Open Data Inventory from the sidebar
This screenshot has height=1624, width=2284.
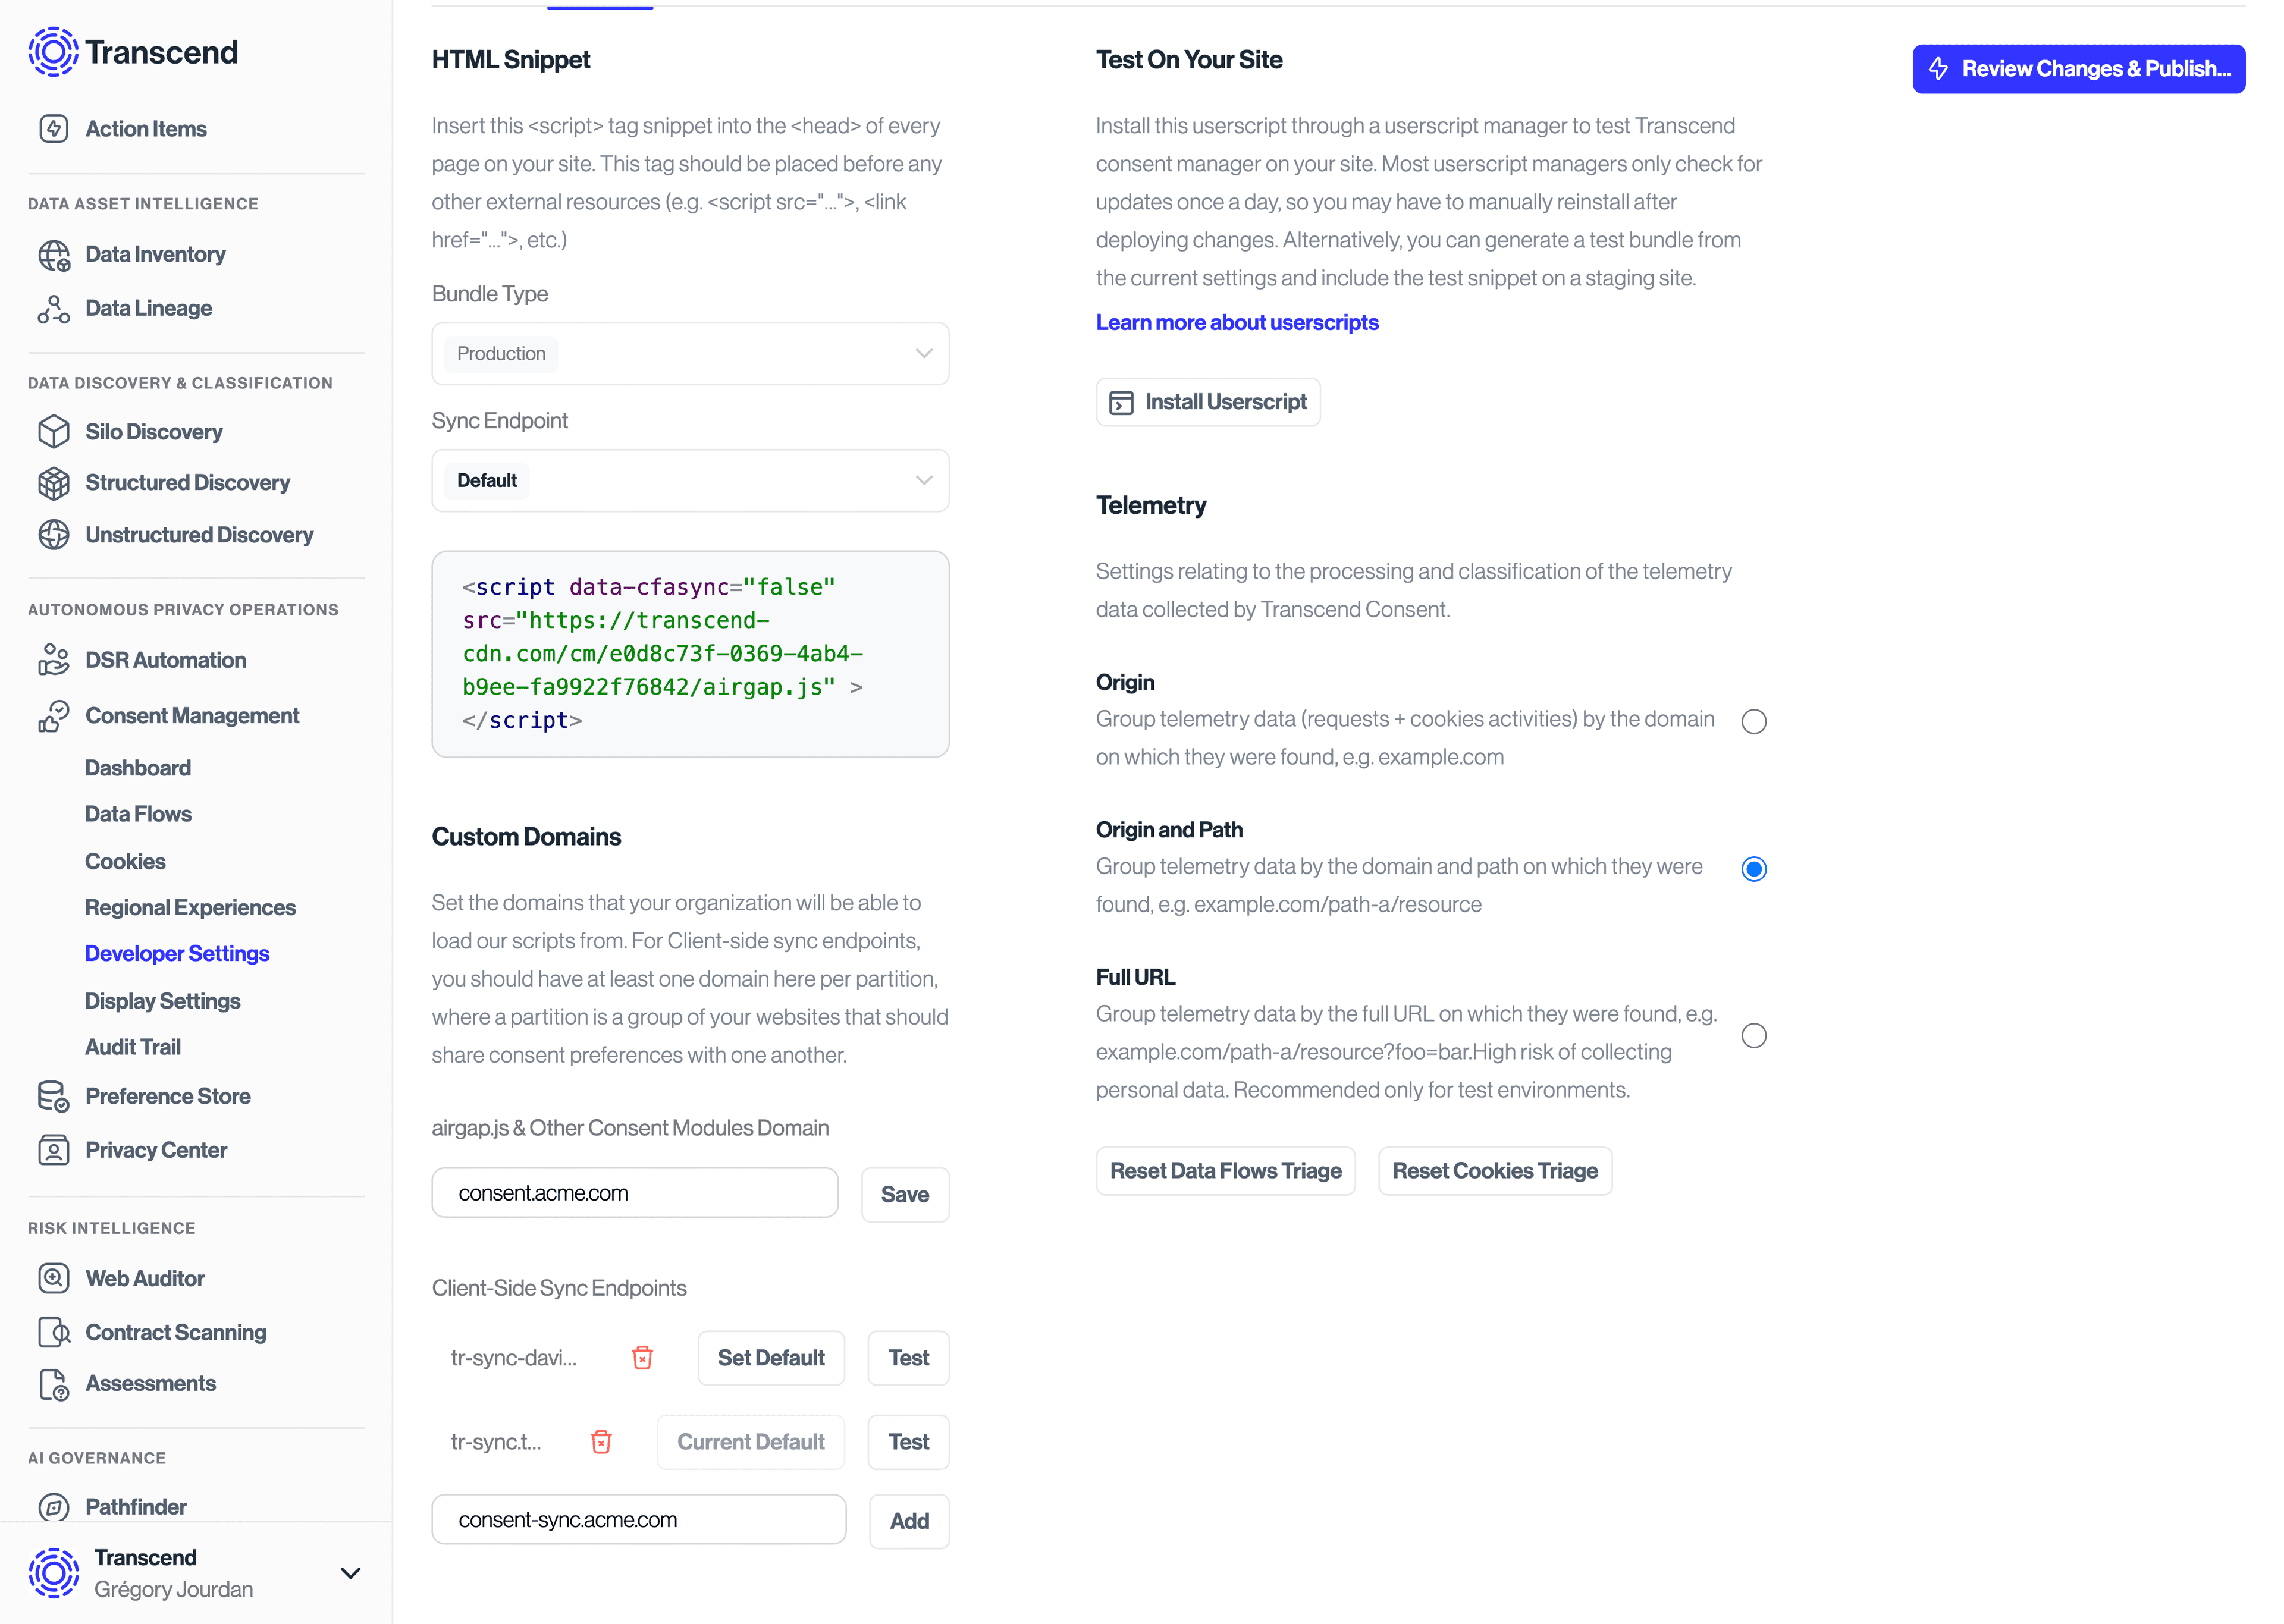[155, 254]
